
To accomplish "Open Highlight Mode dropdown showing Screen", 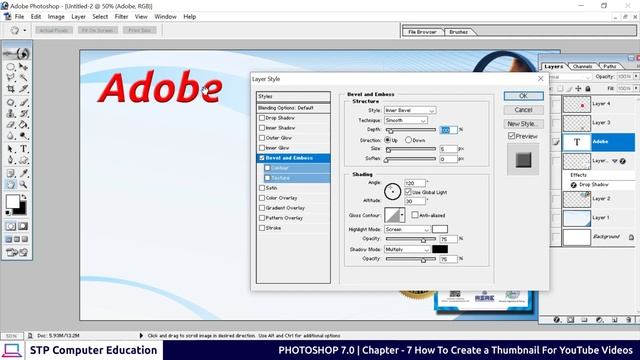I will pos(407,229).
